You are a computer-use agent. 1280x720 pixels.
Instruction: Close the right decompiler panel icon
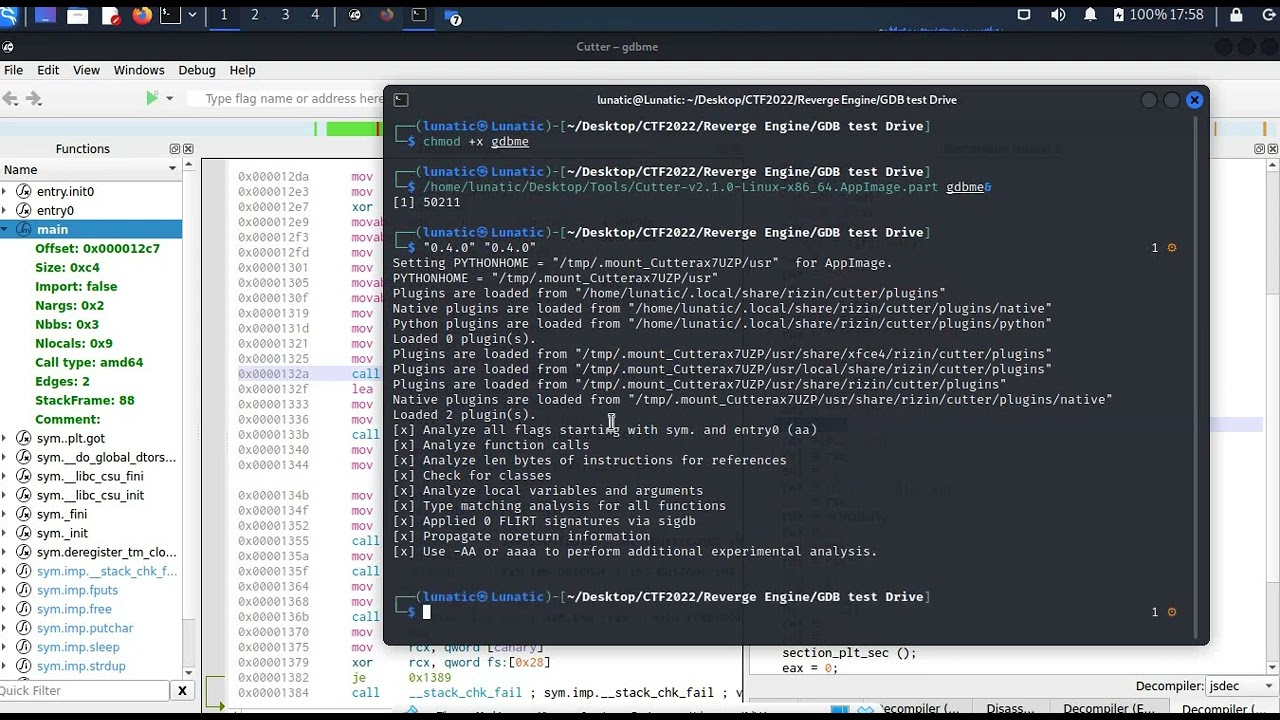tap(1273, 149)
